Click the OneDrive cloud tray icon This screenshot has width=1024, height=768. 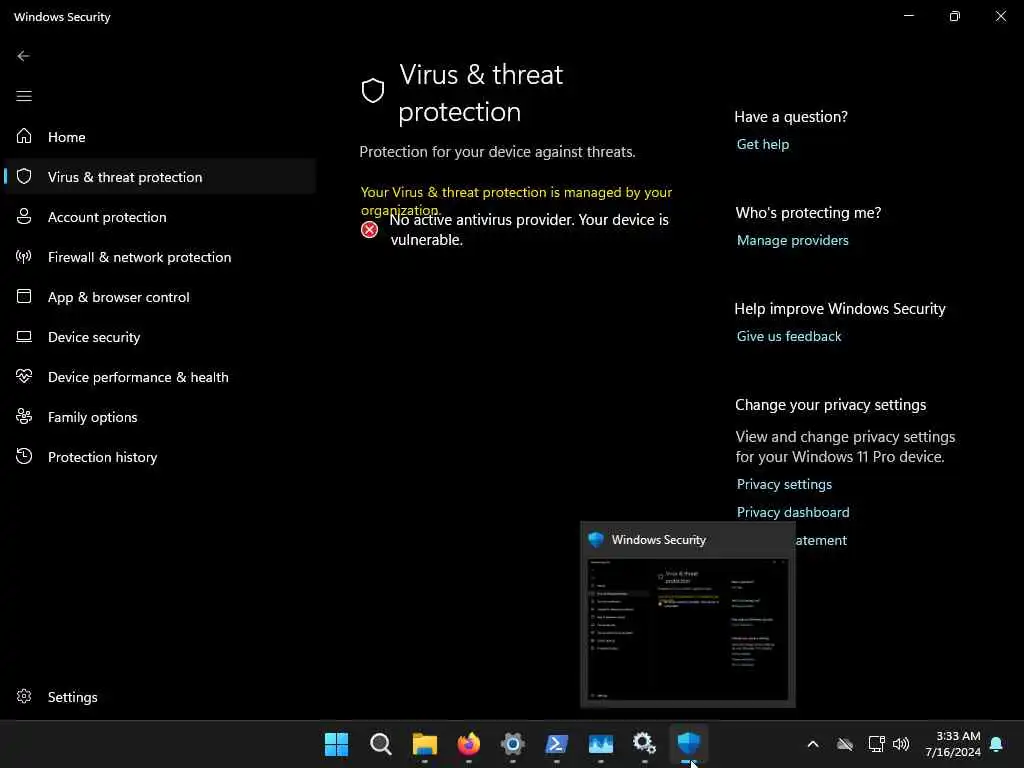pos(845,744)
